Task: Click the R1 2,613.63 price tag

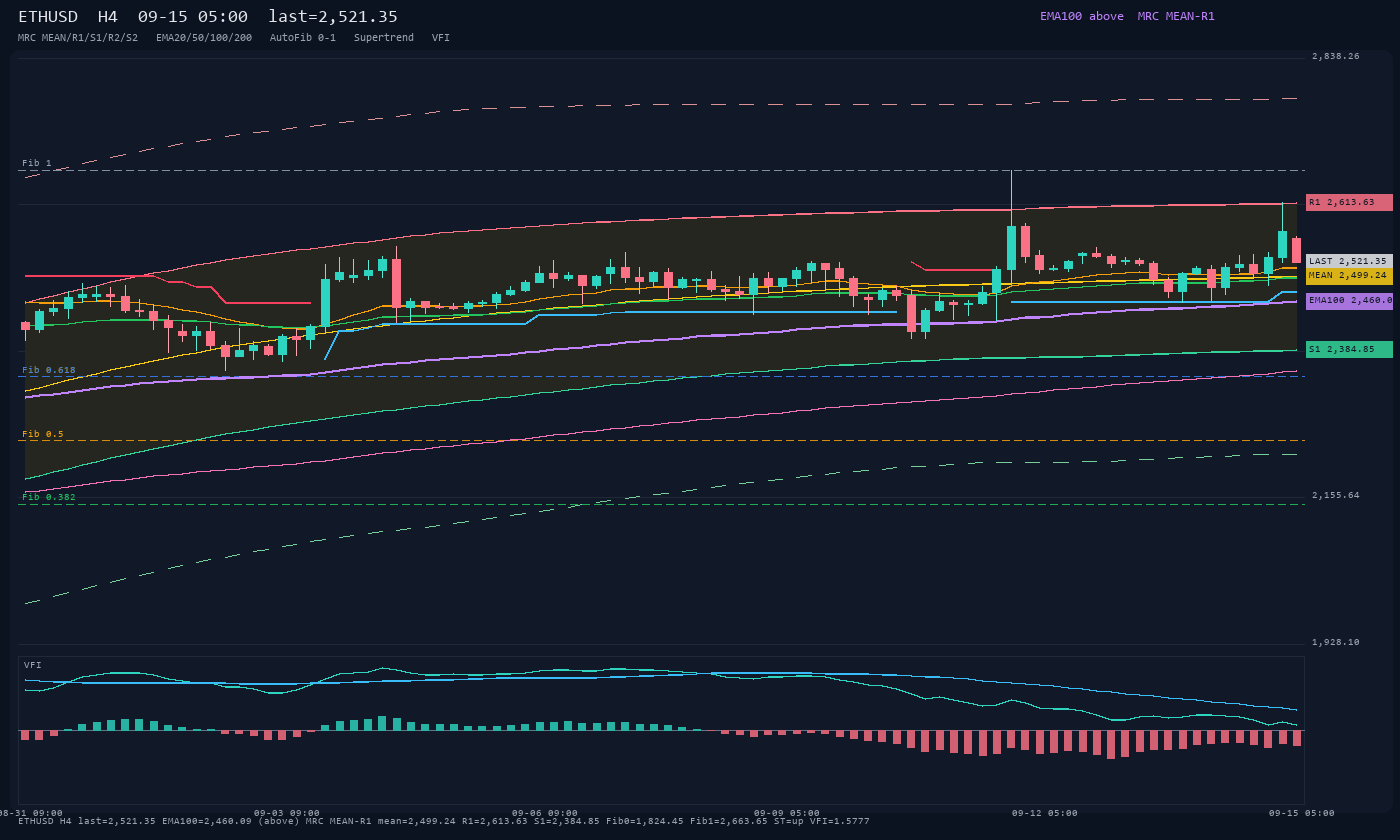Action: (1349, 202)
